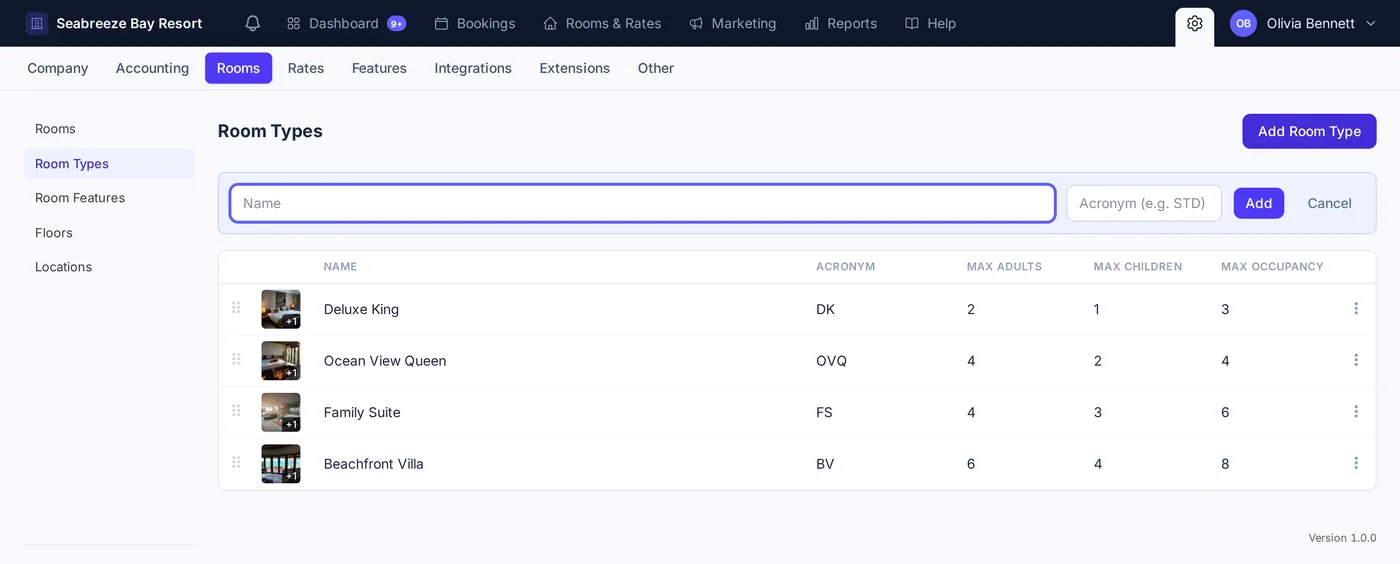The height and width of the screenshot is (564, 1400).
Task: Click the MAX CHILDREN column header
Action: click(x=1138, y=267)
